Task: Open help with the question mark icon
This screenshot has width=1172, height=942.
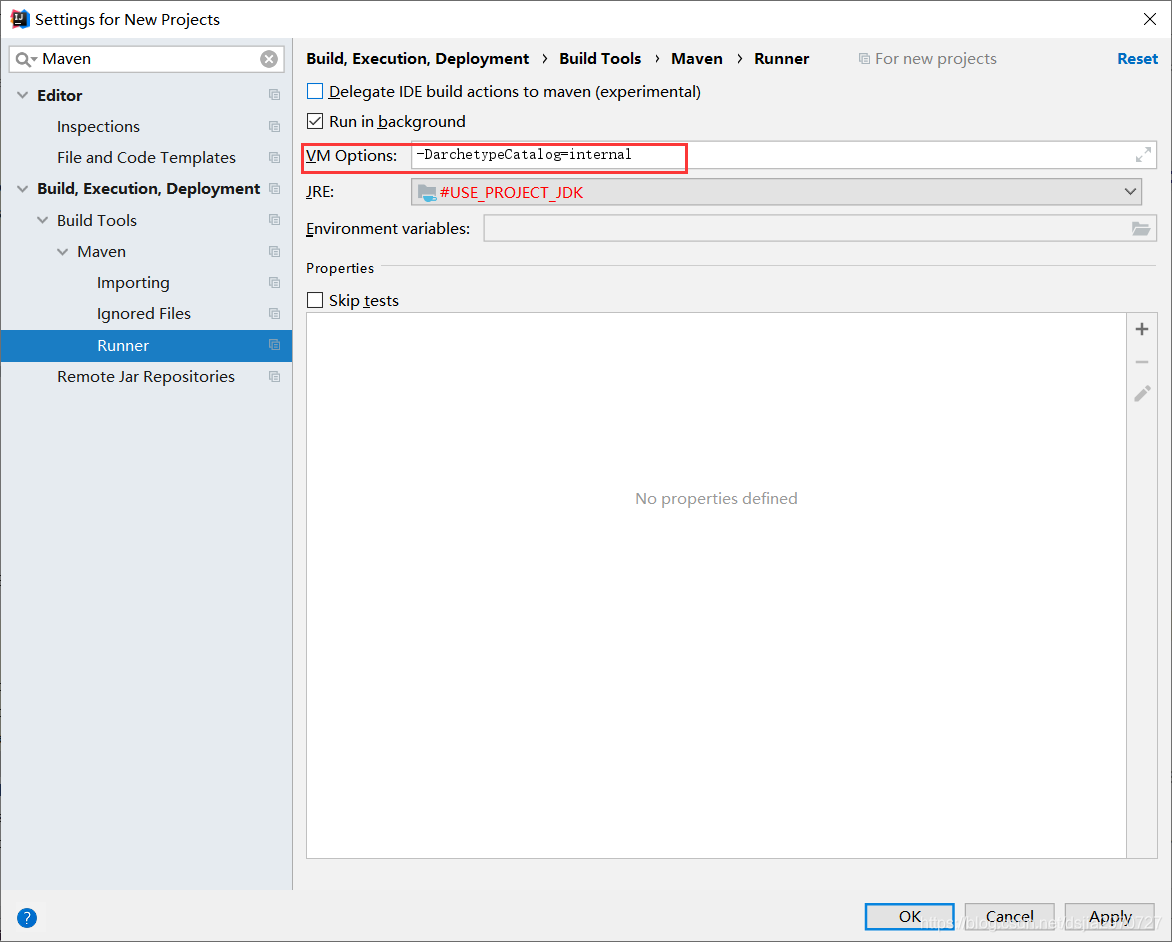Action: (26, 917)
